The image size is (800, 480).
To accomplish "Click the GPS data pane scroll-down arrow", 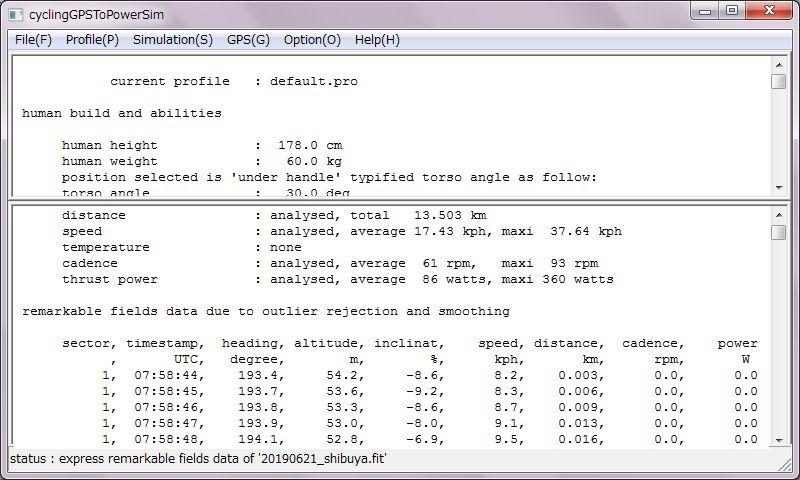I will (779, 440).
